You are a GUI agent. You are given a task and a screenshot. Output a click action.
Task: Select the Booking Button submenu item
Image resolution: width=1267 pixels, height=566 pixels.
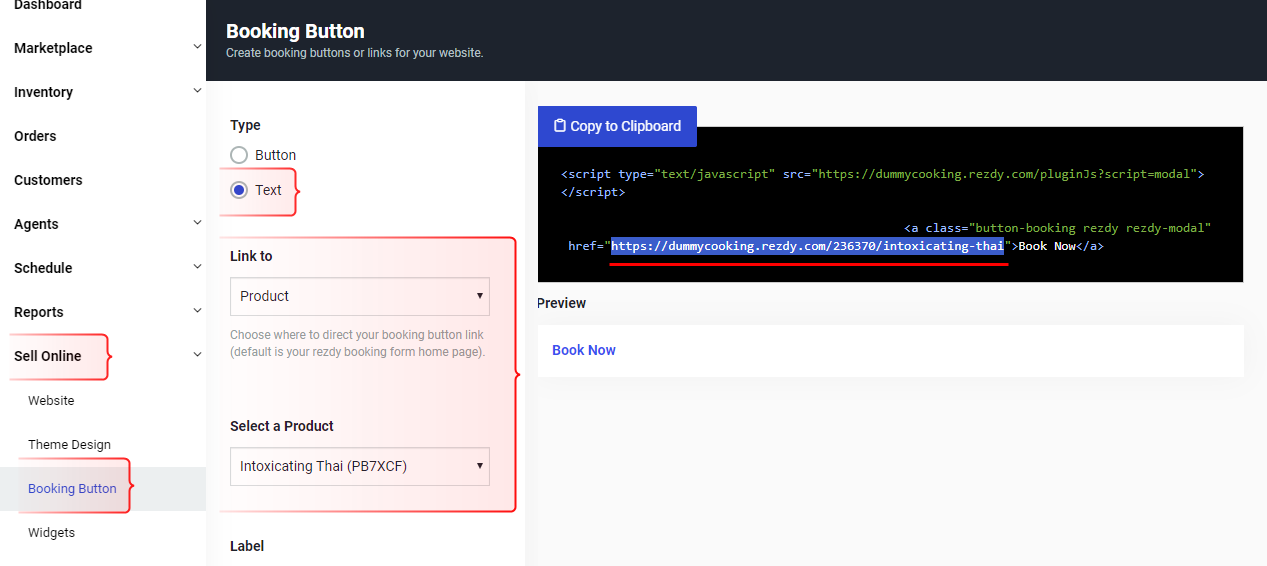[x=72, y=488]
